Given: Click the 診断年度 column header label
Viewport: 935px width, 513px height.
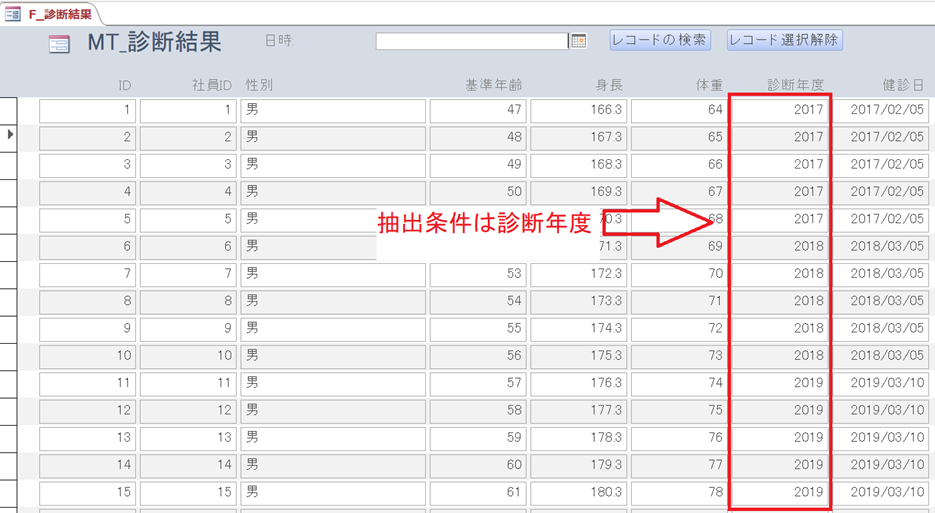Looking at the screenshot, I should pos(795,85).
